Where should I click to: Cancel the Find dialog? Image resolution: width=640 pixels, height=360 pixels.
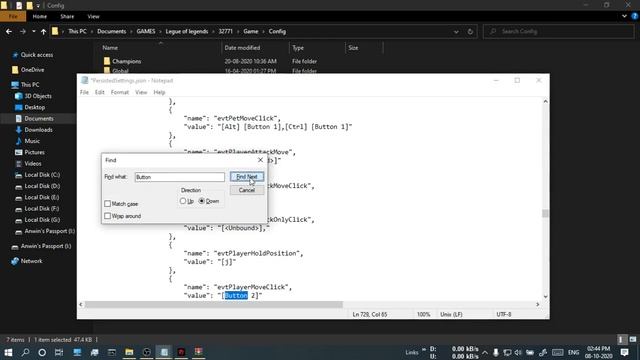(x=247, y=190)
